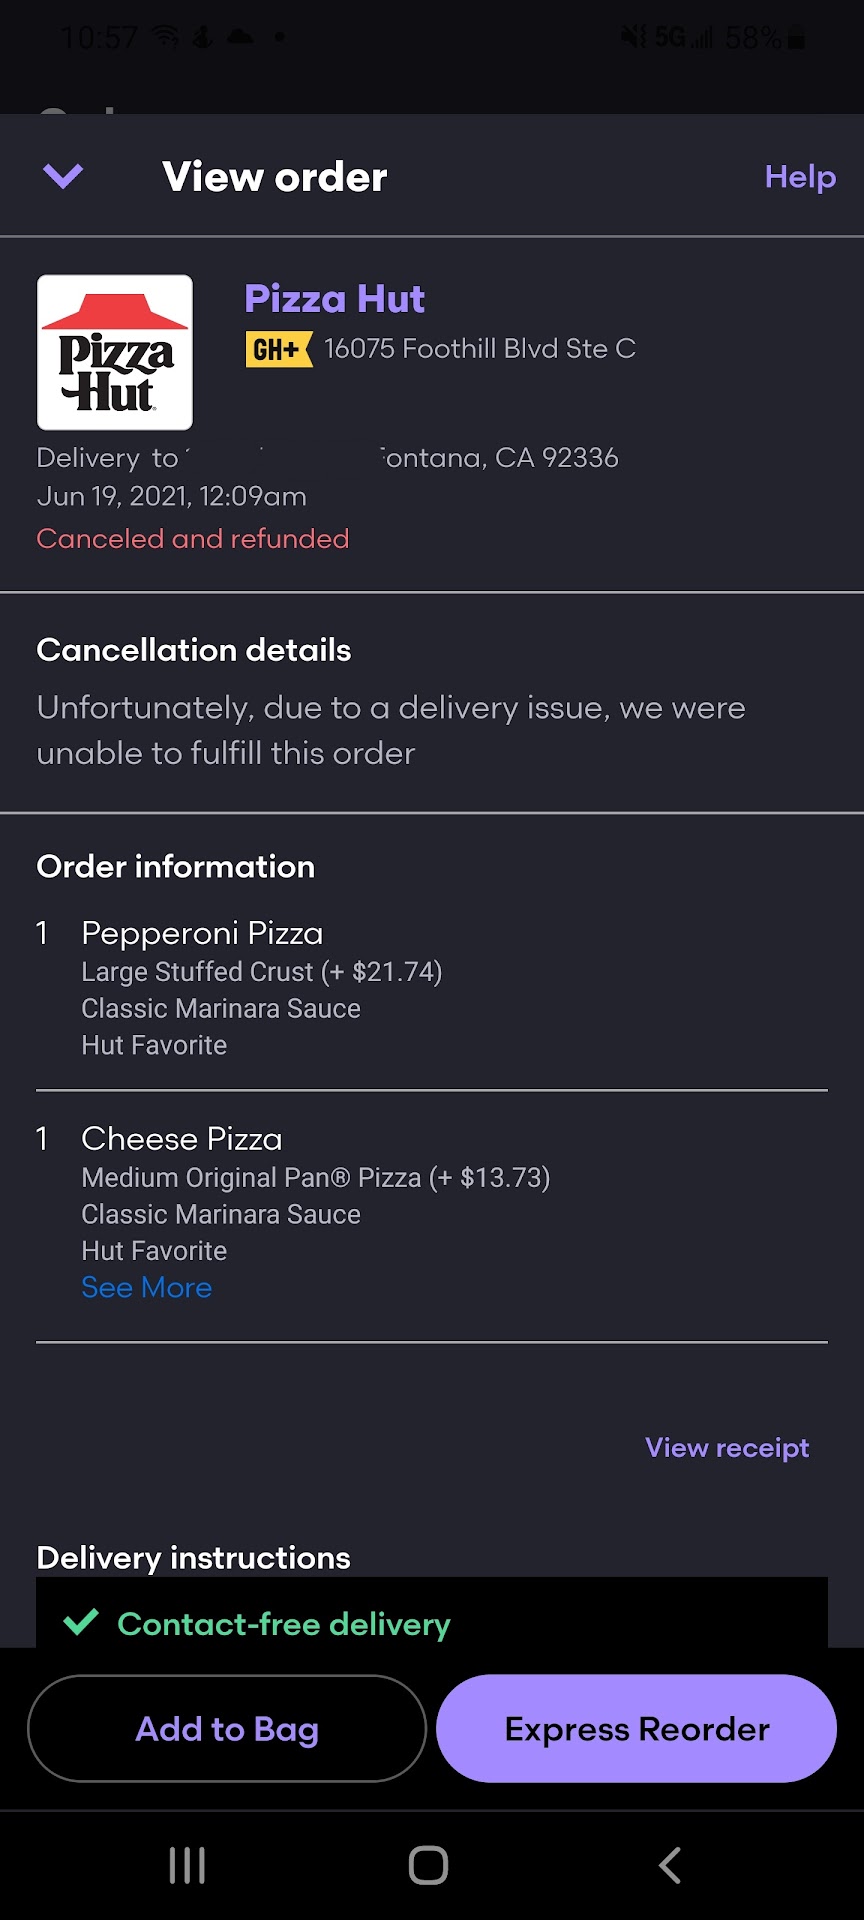This screenshot has height=1920, width=864.
Task: Collapse order view with down chevron
Action: [x=63, y=177]
